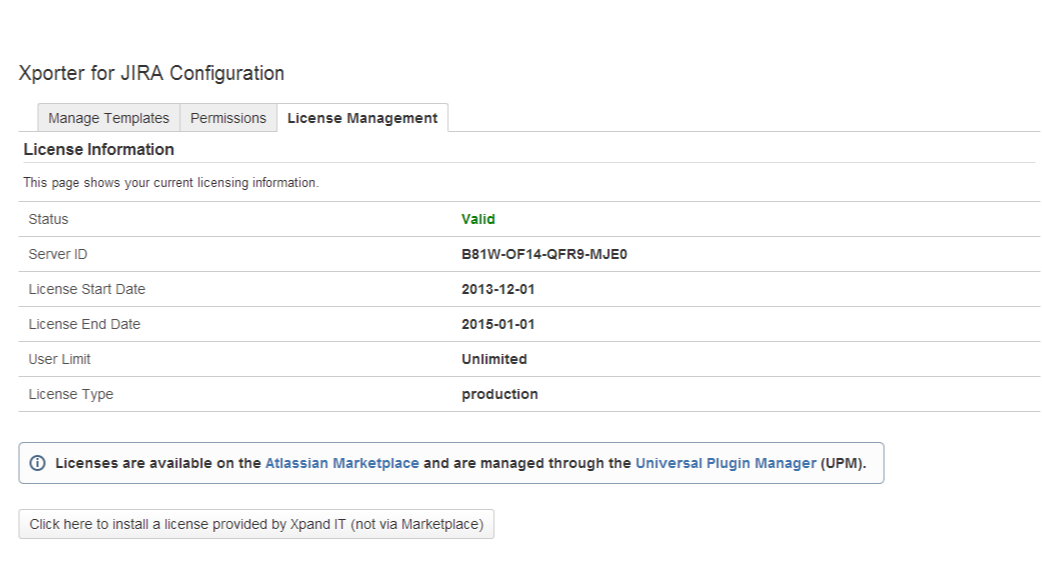The width and height of the screenshot is (1042, 563).
Task: Click the green Valid status text
Action: pyautogui.click(x=478, y=219)
